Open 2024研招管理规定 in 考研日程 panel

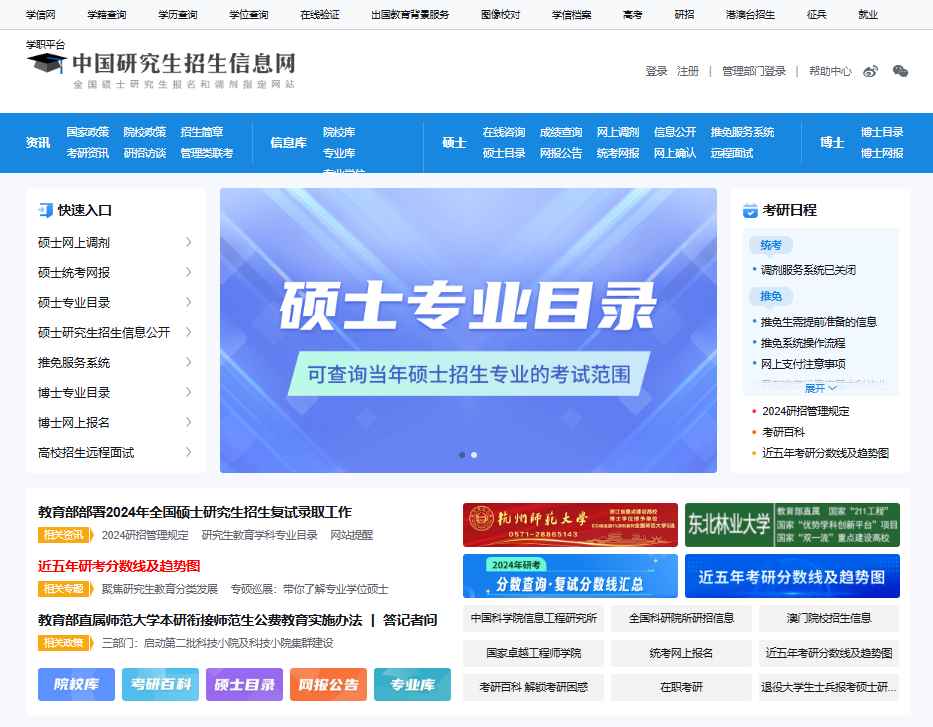(x=806, y=411)
